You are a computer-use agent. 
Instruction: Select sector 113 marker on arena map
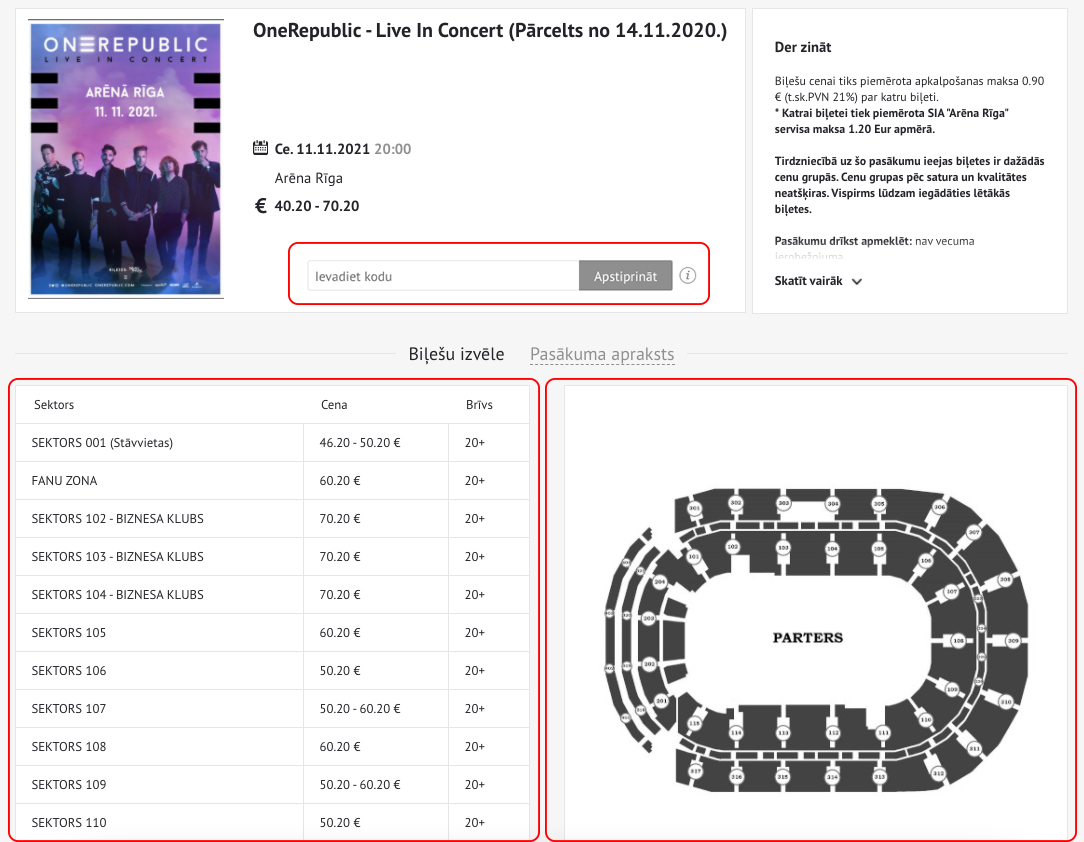(x=783, y=732)
